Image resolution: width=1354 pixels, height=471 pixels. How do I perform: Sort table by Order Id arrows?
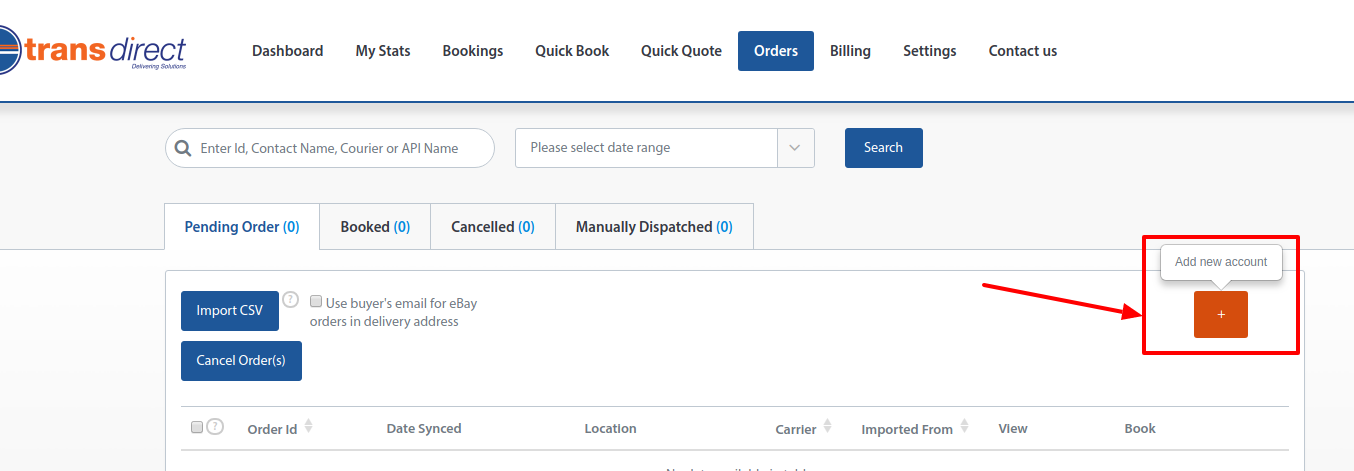[x=308, y=427]
